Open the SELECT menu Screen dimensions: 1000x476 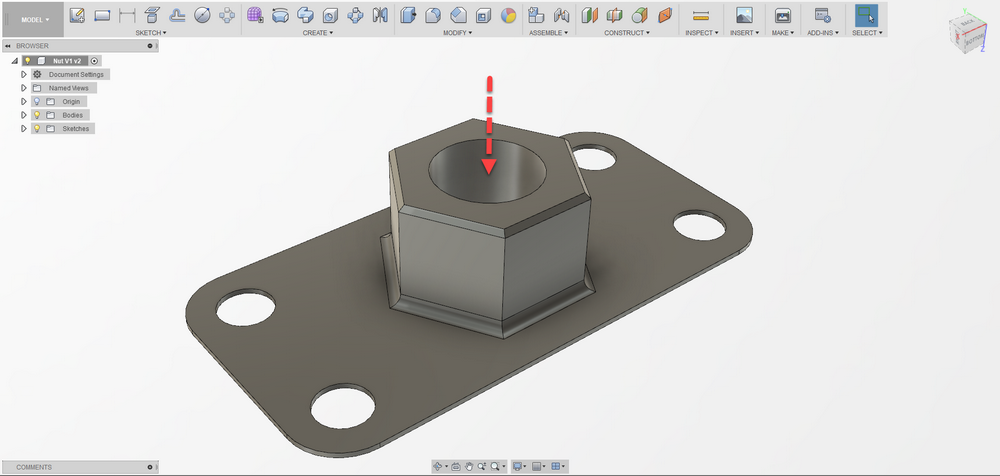pos(867,33)
